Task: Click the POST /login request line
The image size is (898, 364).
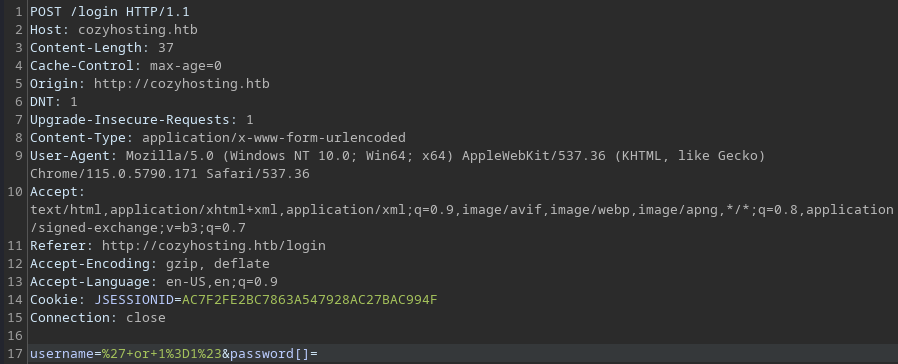Action: point(110,11)
